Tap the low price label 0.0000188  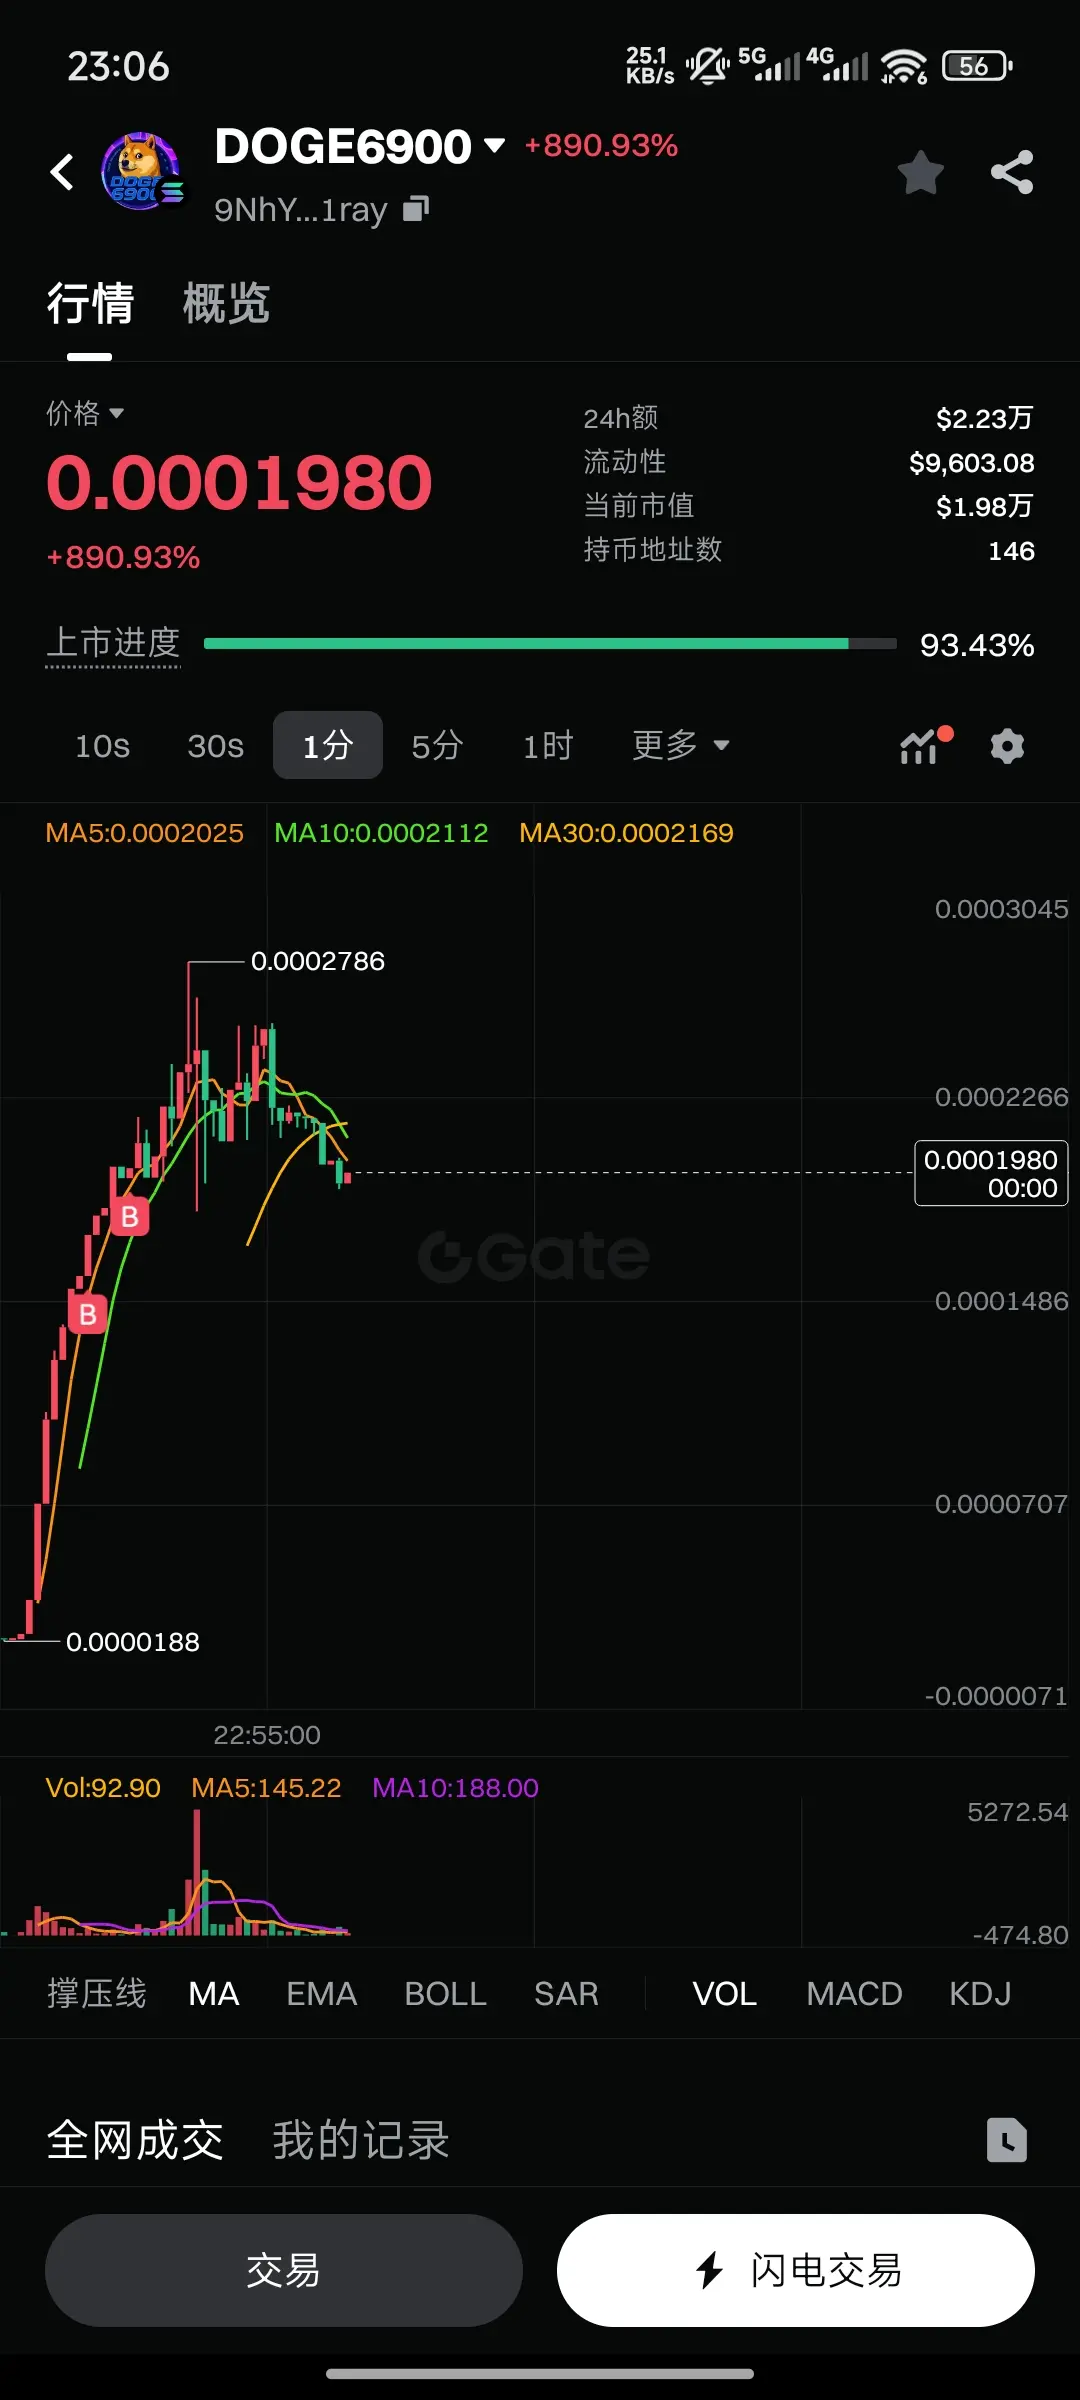pos(133,1642)
